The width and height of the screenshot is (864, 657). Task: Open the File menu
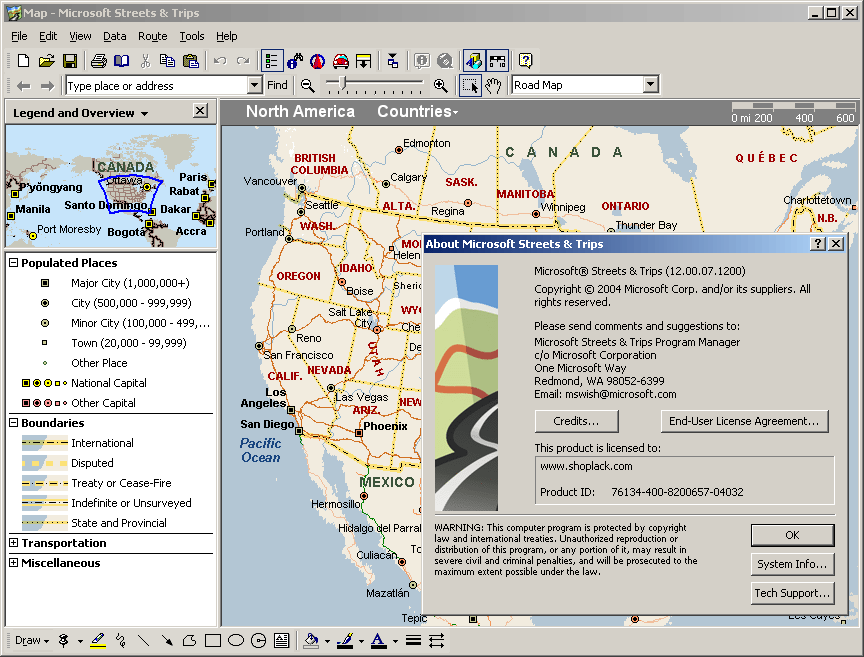coord(19,36)
